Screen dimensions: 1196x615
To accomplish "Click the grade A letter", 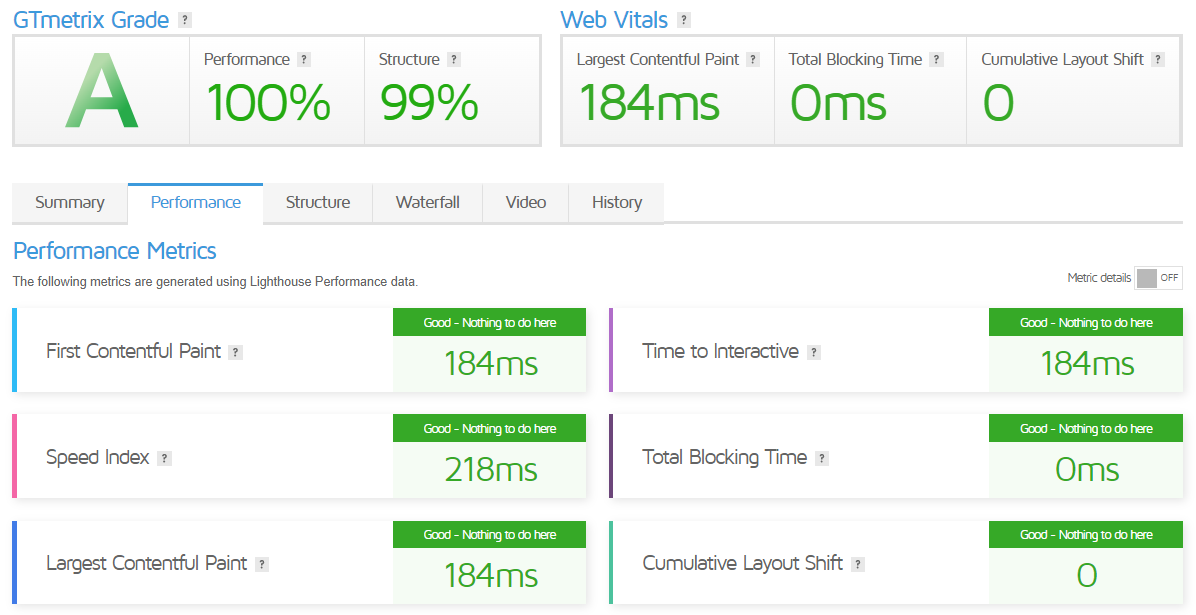I will click(x=101, y=91).
